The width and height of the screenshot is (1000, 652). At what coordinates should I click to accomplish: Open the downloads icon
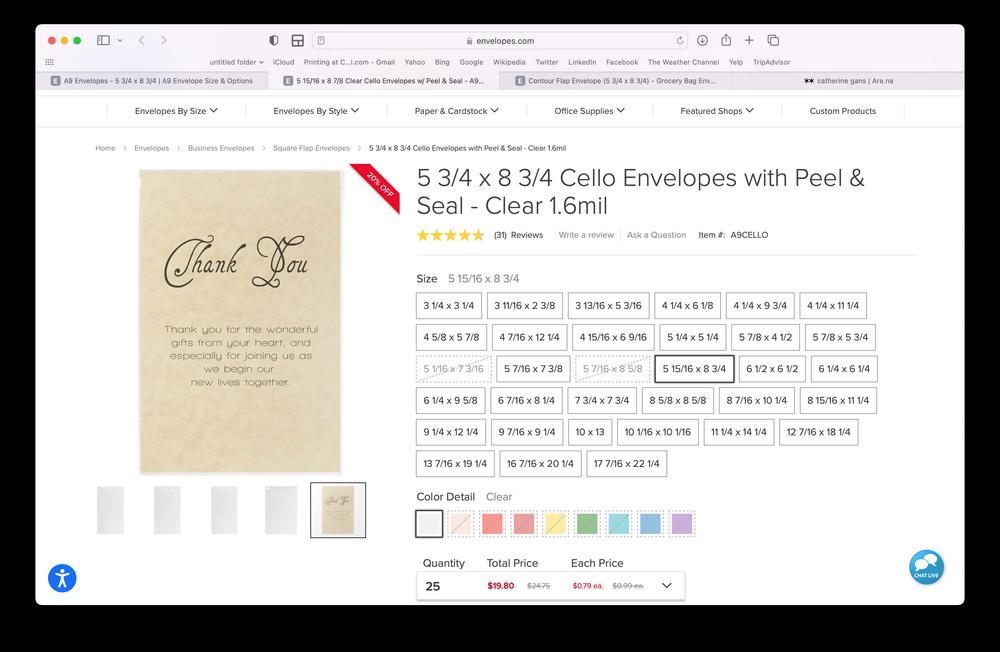702,40
